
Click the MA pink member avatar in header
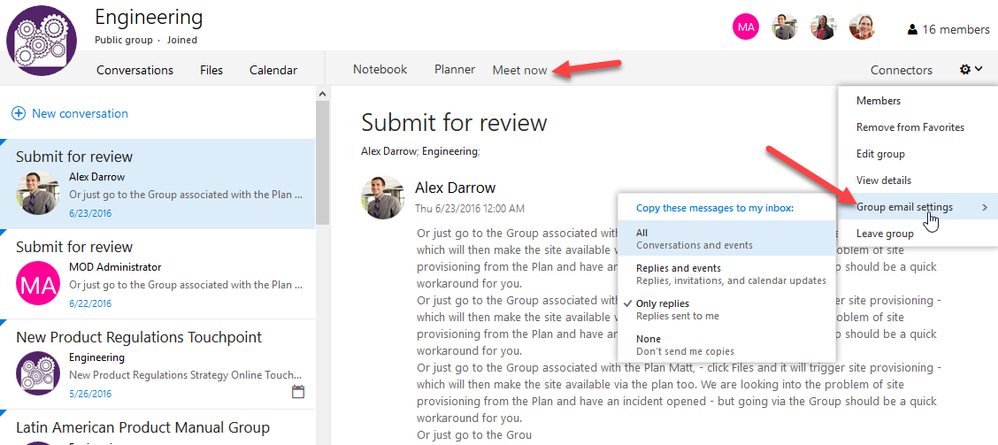(746, 27)
